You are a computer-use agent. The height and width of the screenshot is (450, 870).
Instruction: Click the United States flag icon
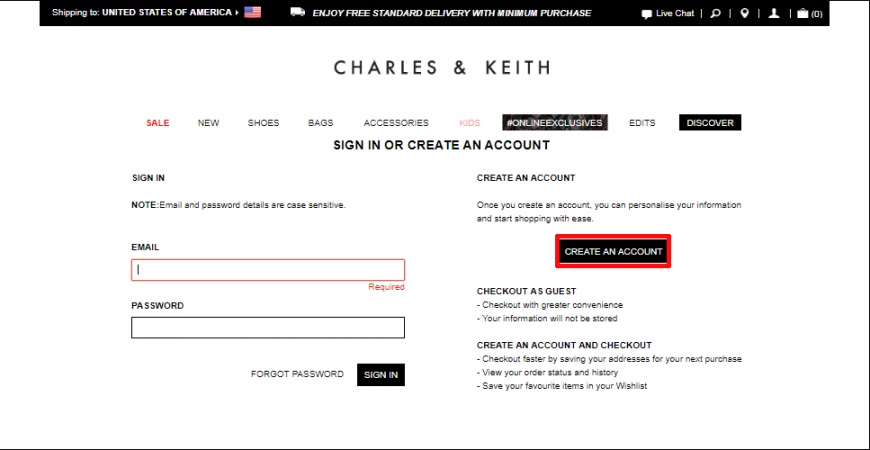[252, 12]
